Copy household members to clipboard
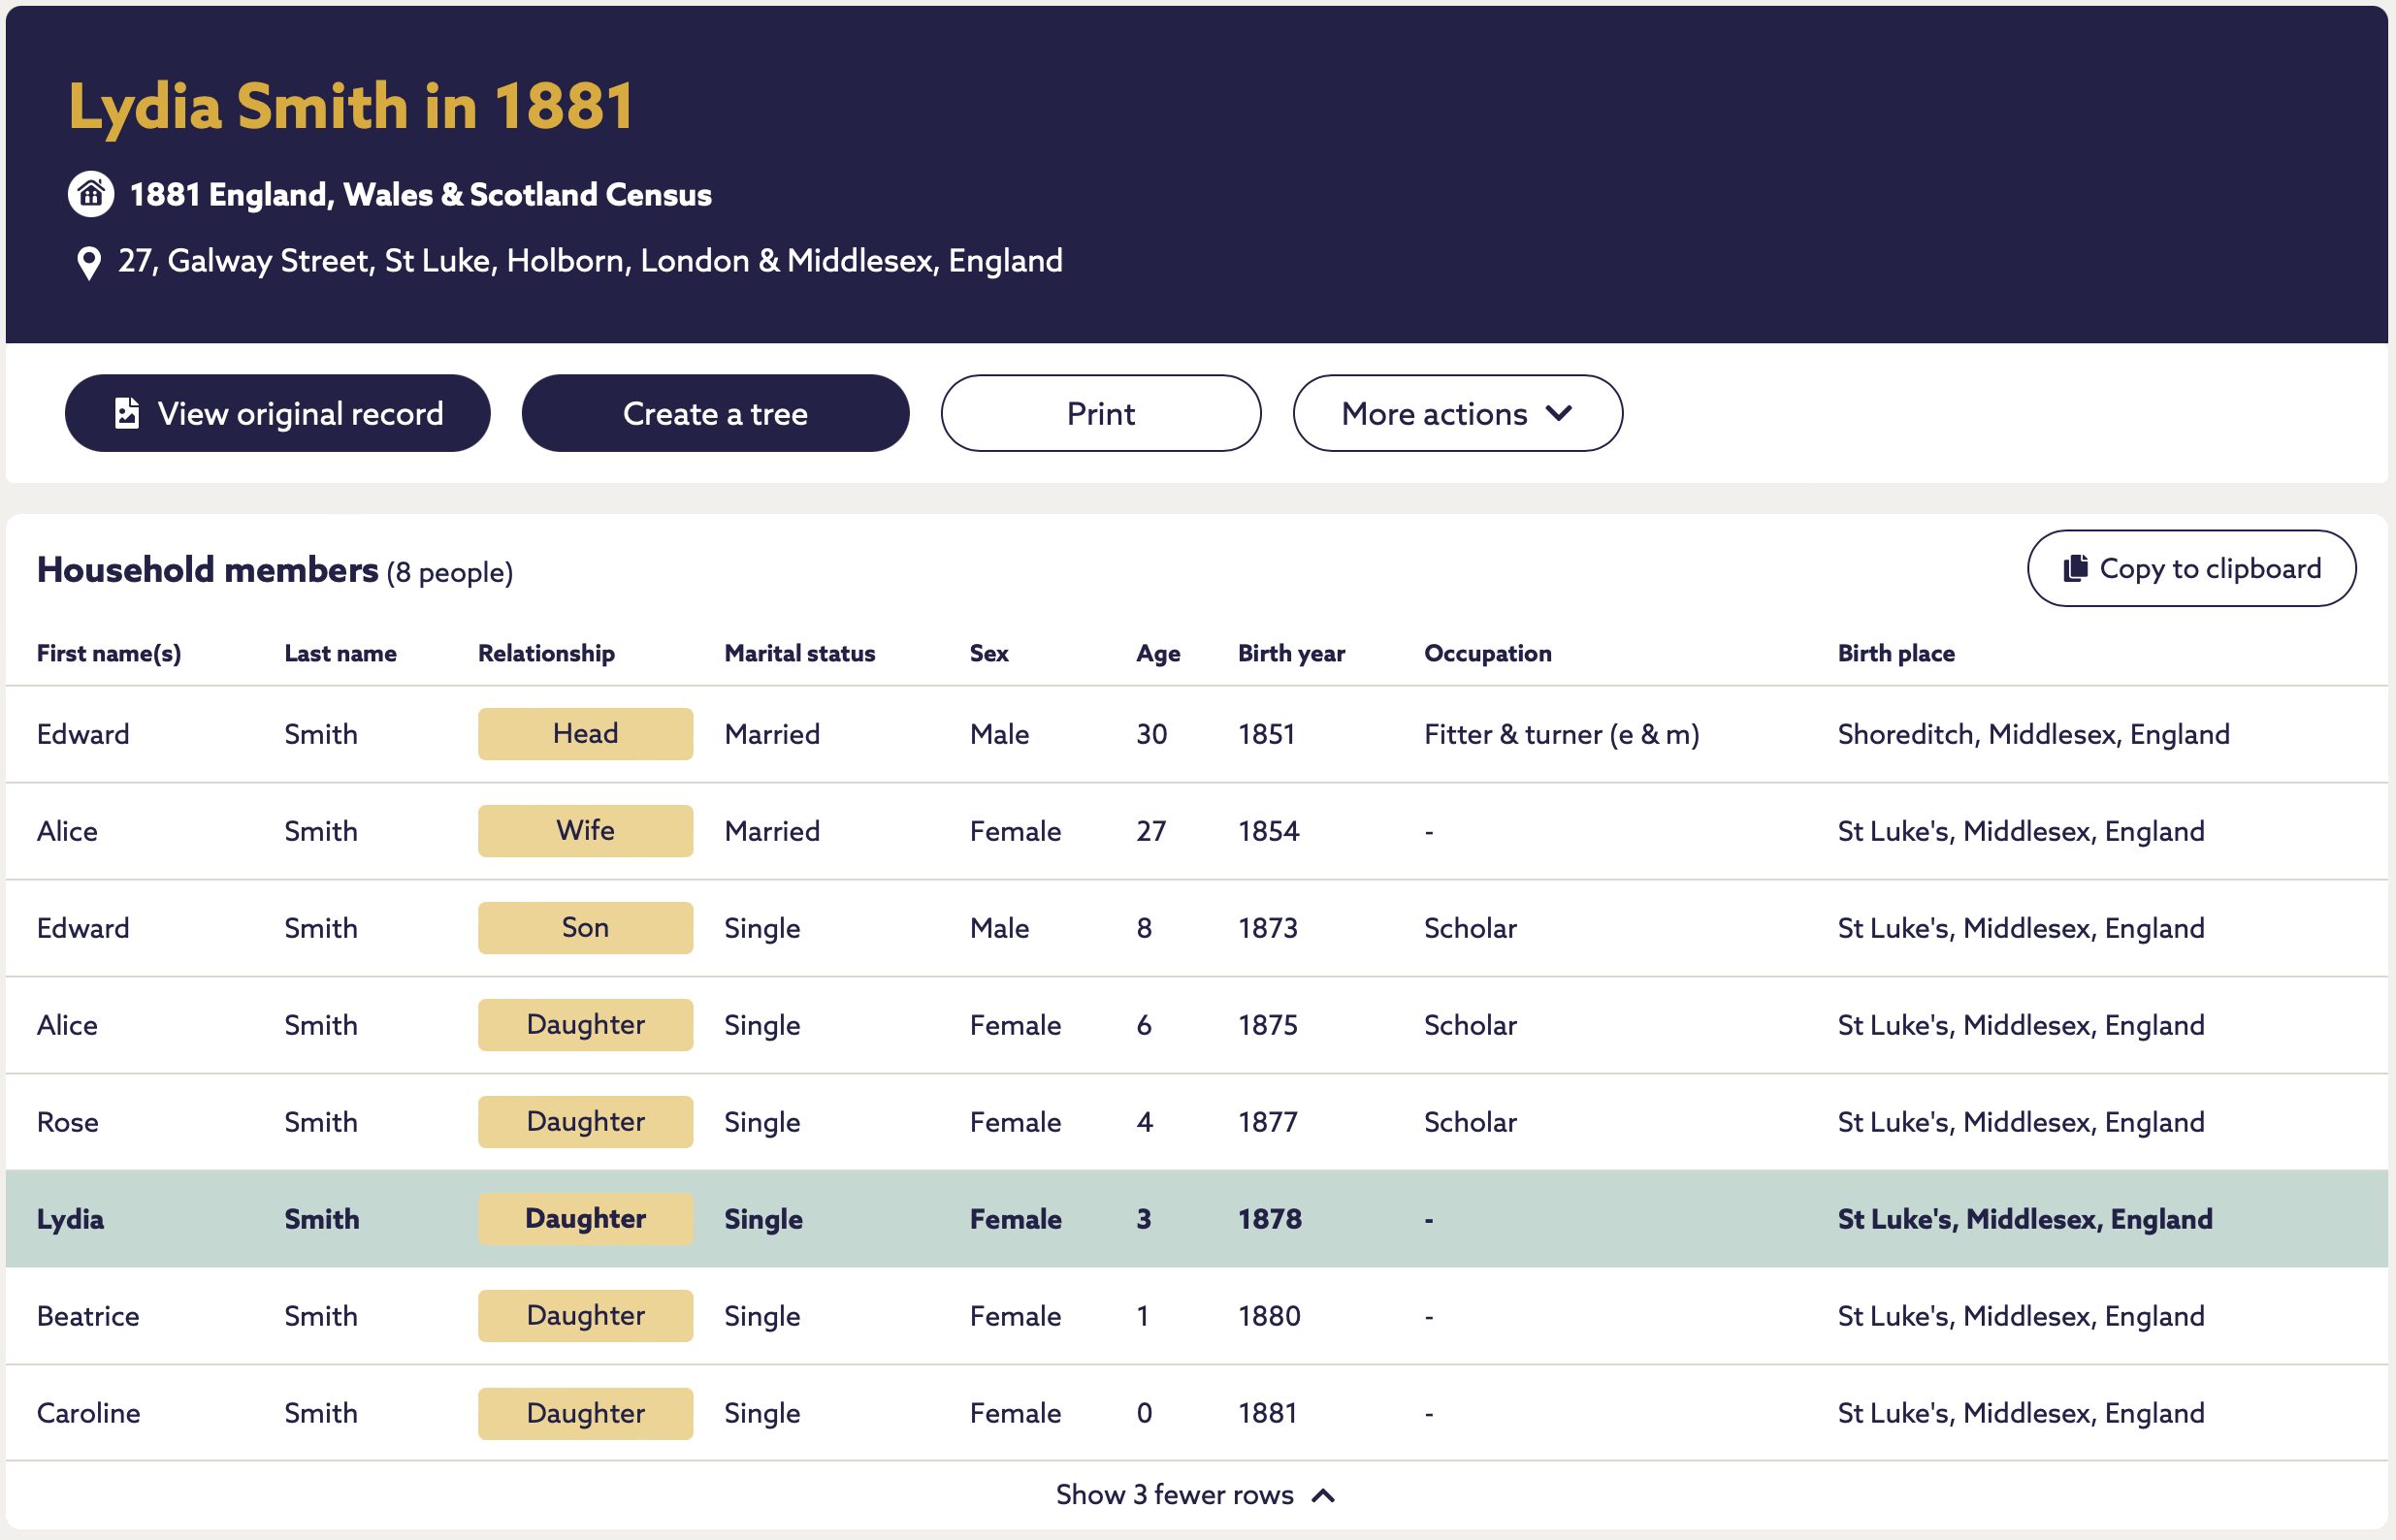 tap(2191, 568)
